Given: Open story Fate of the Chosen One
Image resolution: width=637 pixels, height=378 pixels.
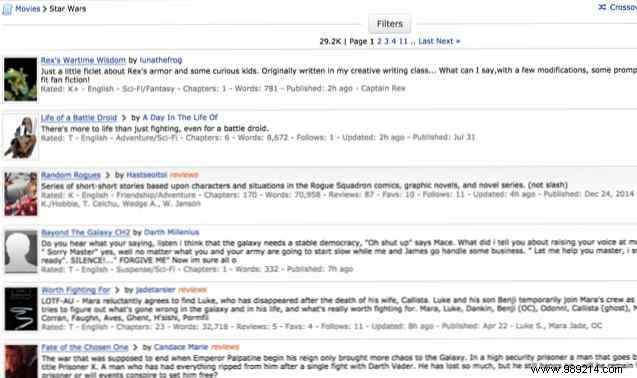Looking at the screenshot, I should pyautogui.click(x=84, y=348).
